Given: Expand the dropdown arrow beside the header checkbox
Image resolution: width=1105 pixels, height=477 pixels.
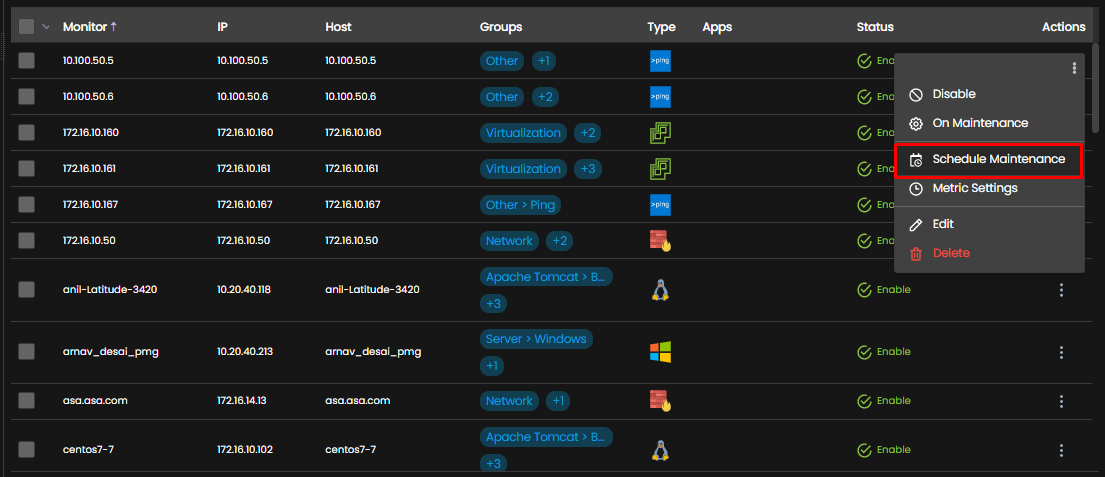Looking at the screenshot, I should tap(46, 27).
